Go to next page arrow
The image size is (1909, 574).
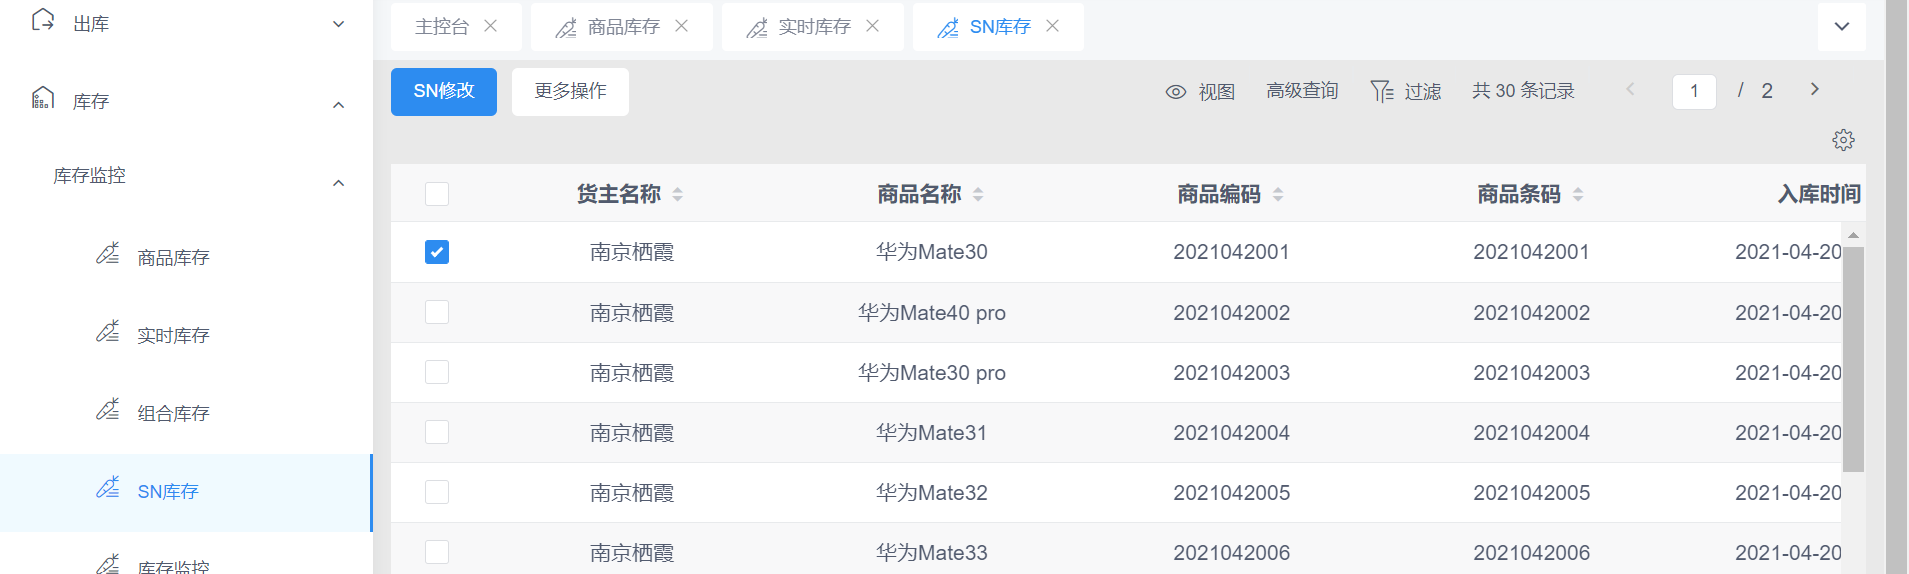[1815, 89]
